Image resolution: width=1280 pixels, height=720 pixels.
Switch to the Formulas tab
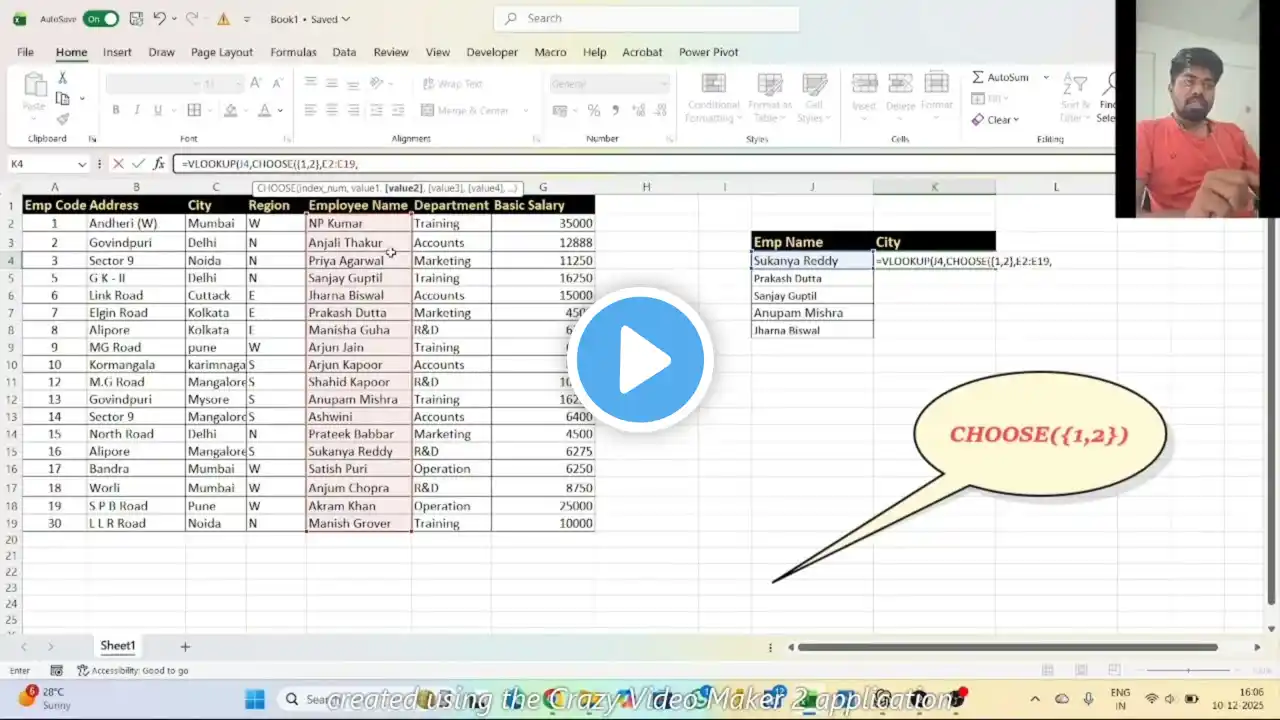click(293, 52)
